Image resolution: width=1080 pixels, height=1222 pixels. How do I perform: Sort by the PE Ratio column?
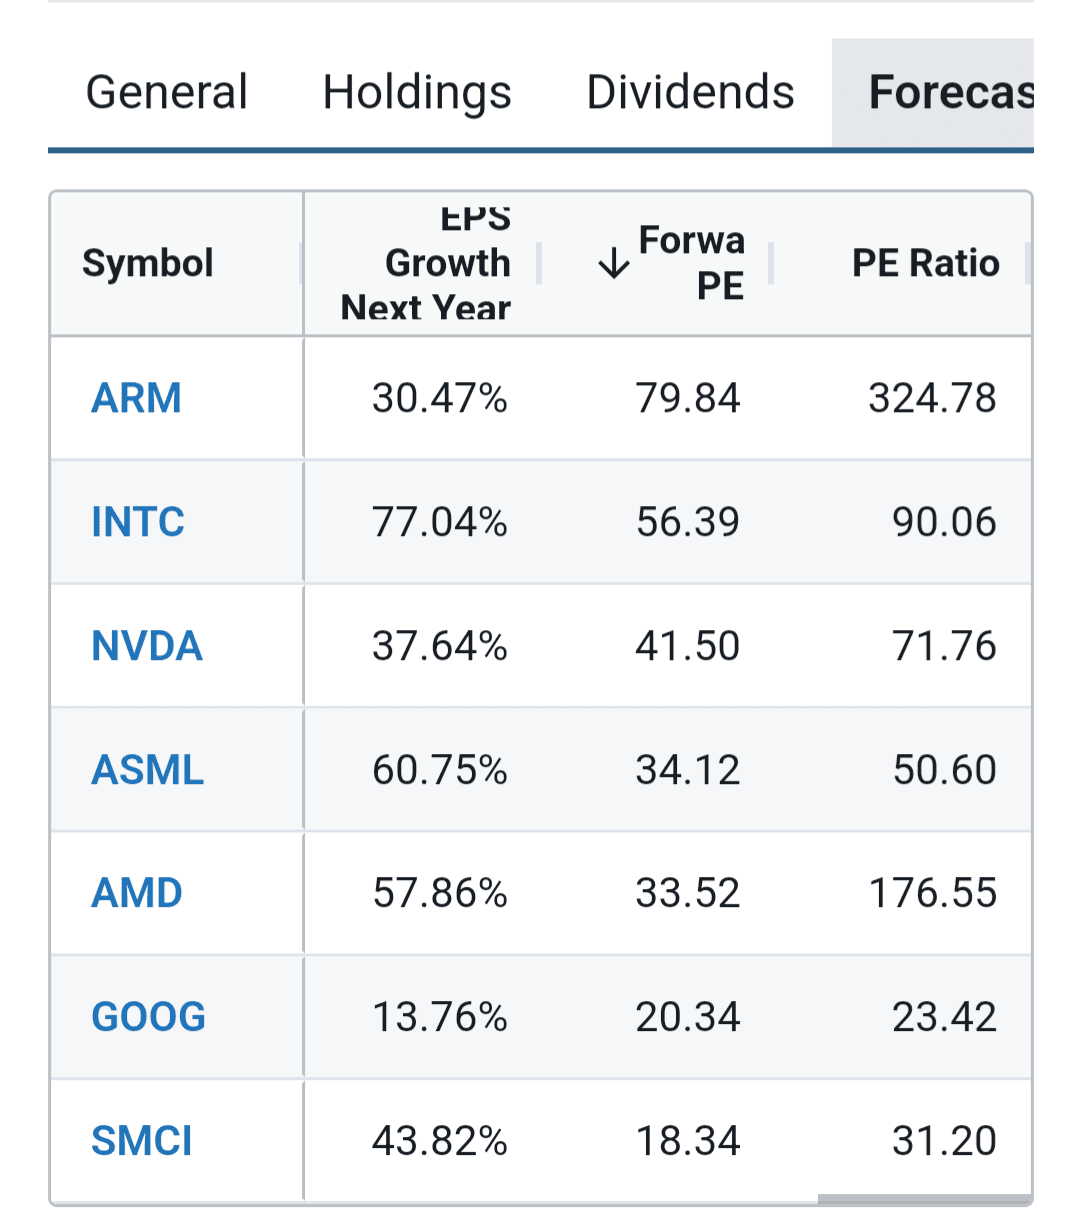(x=925, y=264)
